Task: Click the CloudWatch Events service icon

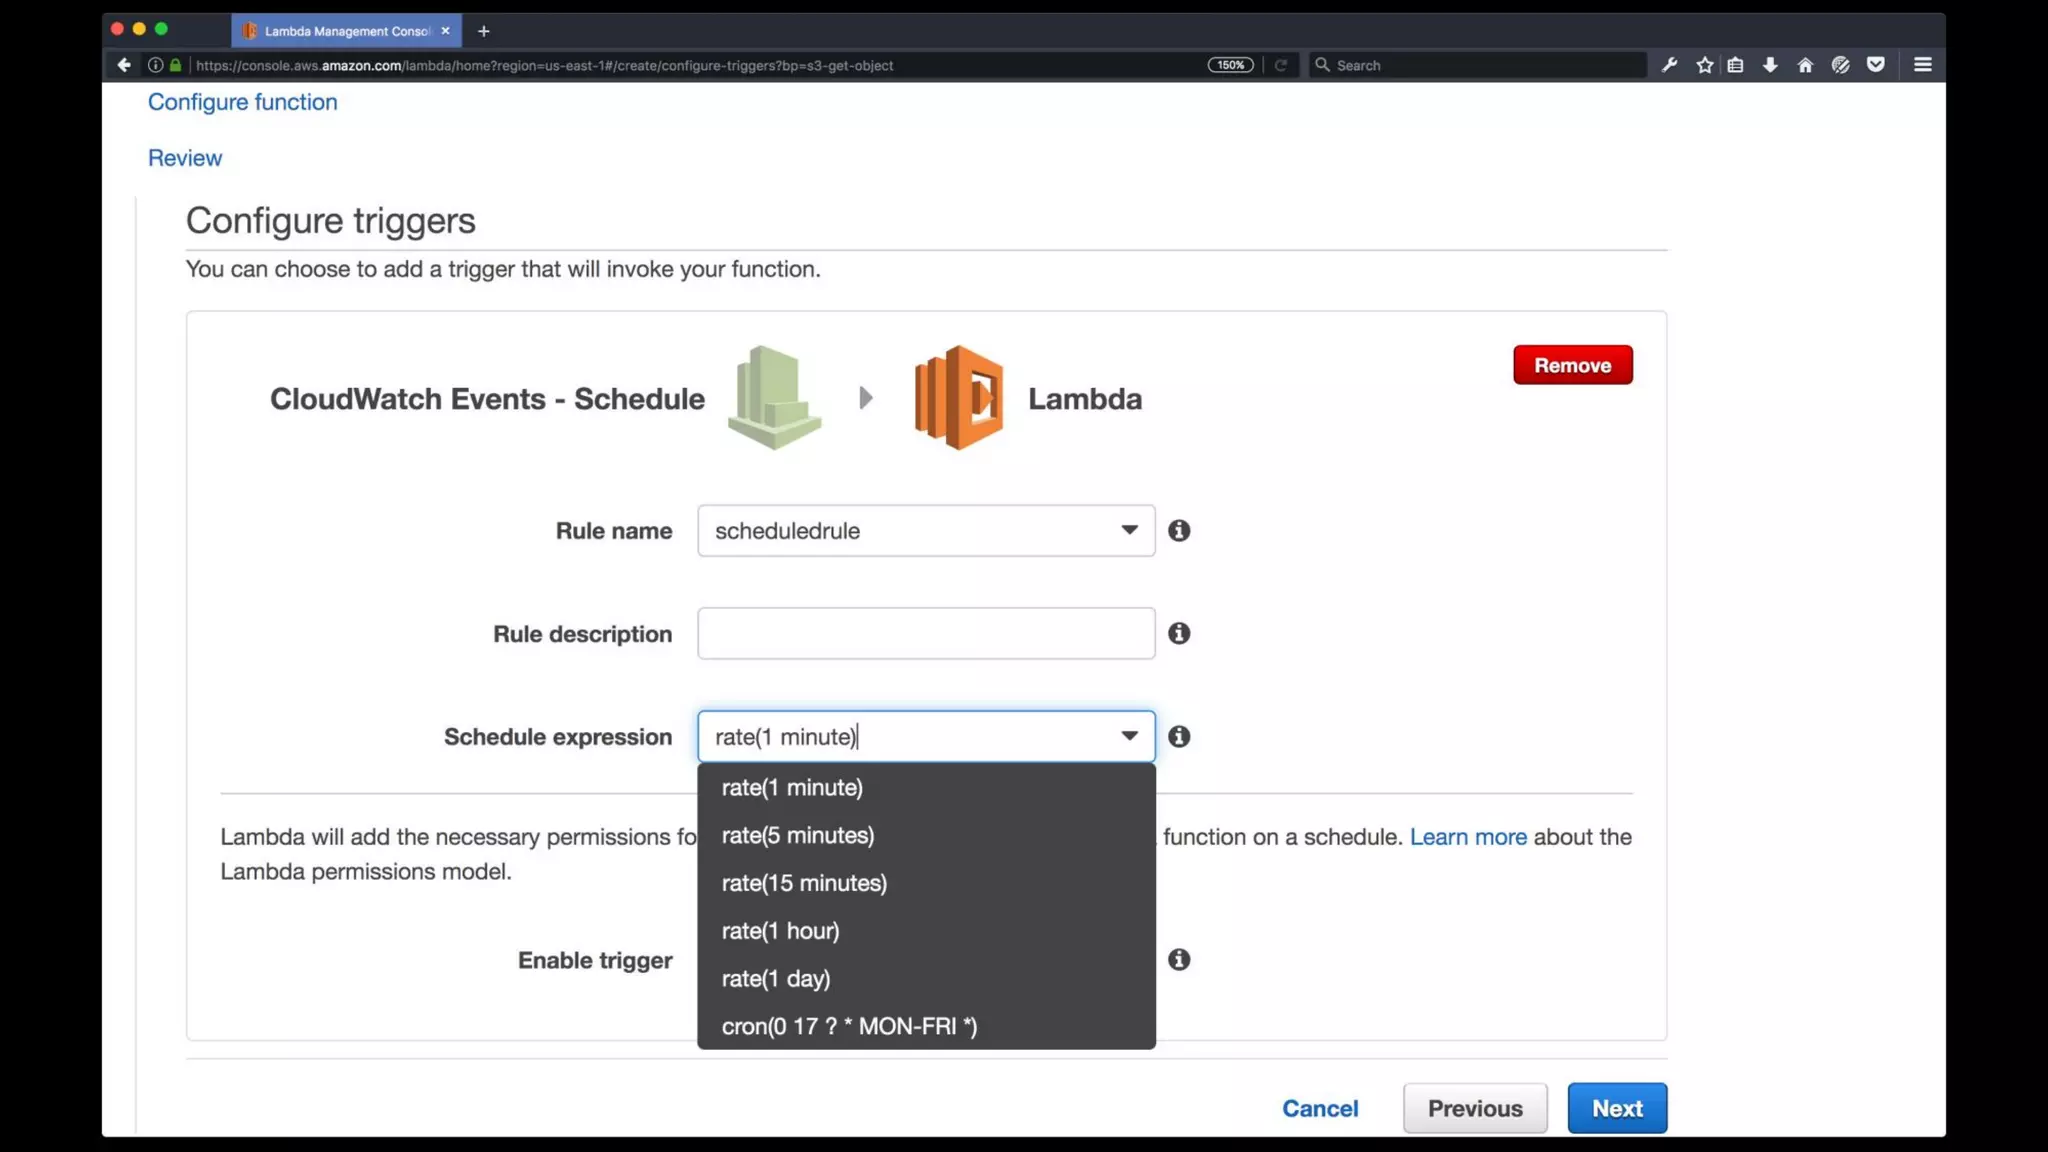Action: 774,398
